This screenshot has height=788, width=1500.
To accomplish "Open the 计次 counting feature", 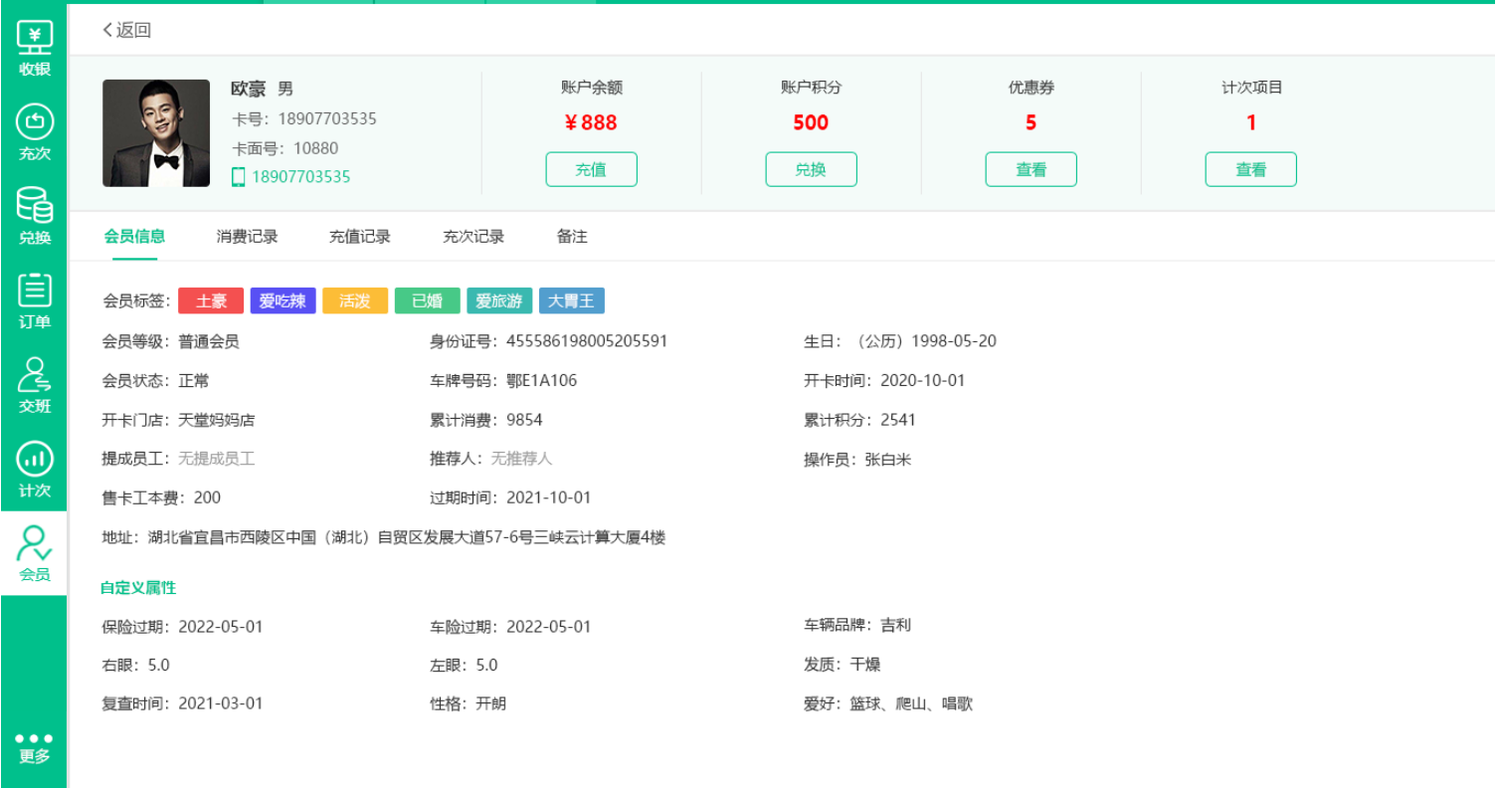I will (33, 466).
